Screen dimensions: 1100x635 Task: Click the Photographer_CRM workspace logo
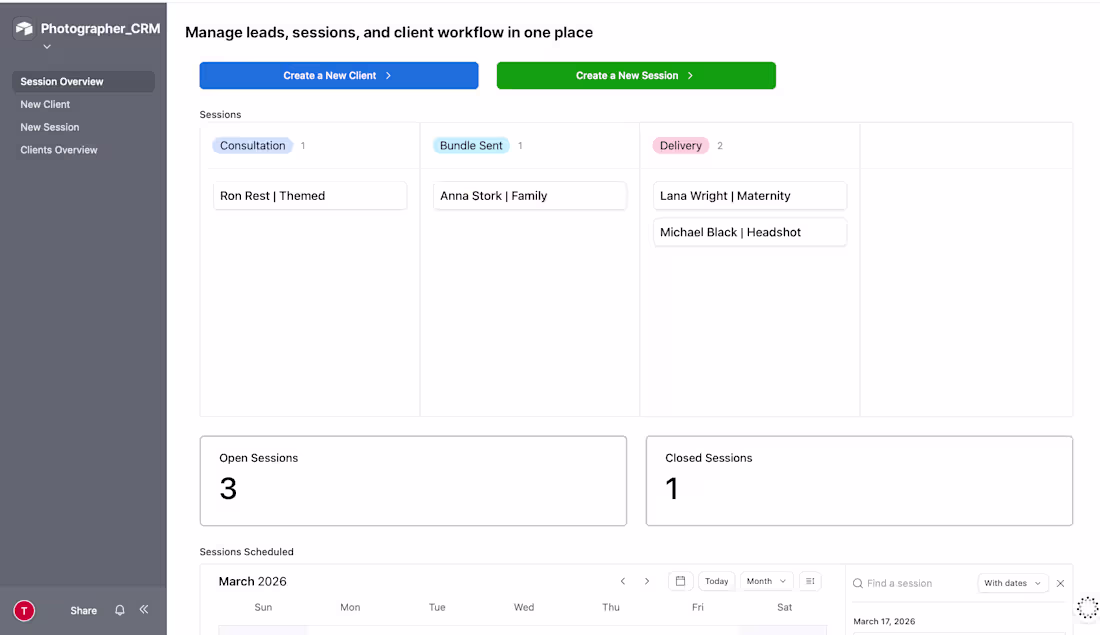click(24, 29)
